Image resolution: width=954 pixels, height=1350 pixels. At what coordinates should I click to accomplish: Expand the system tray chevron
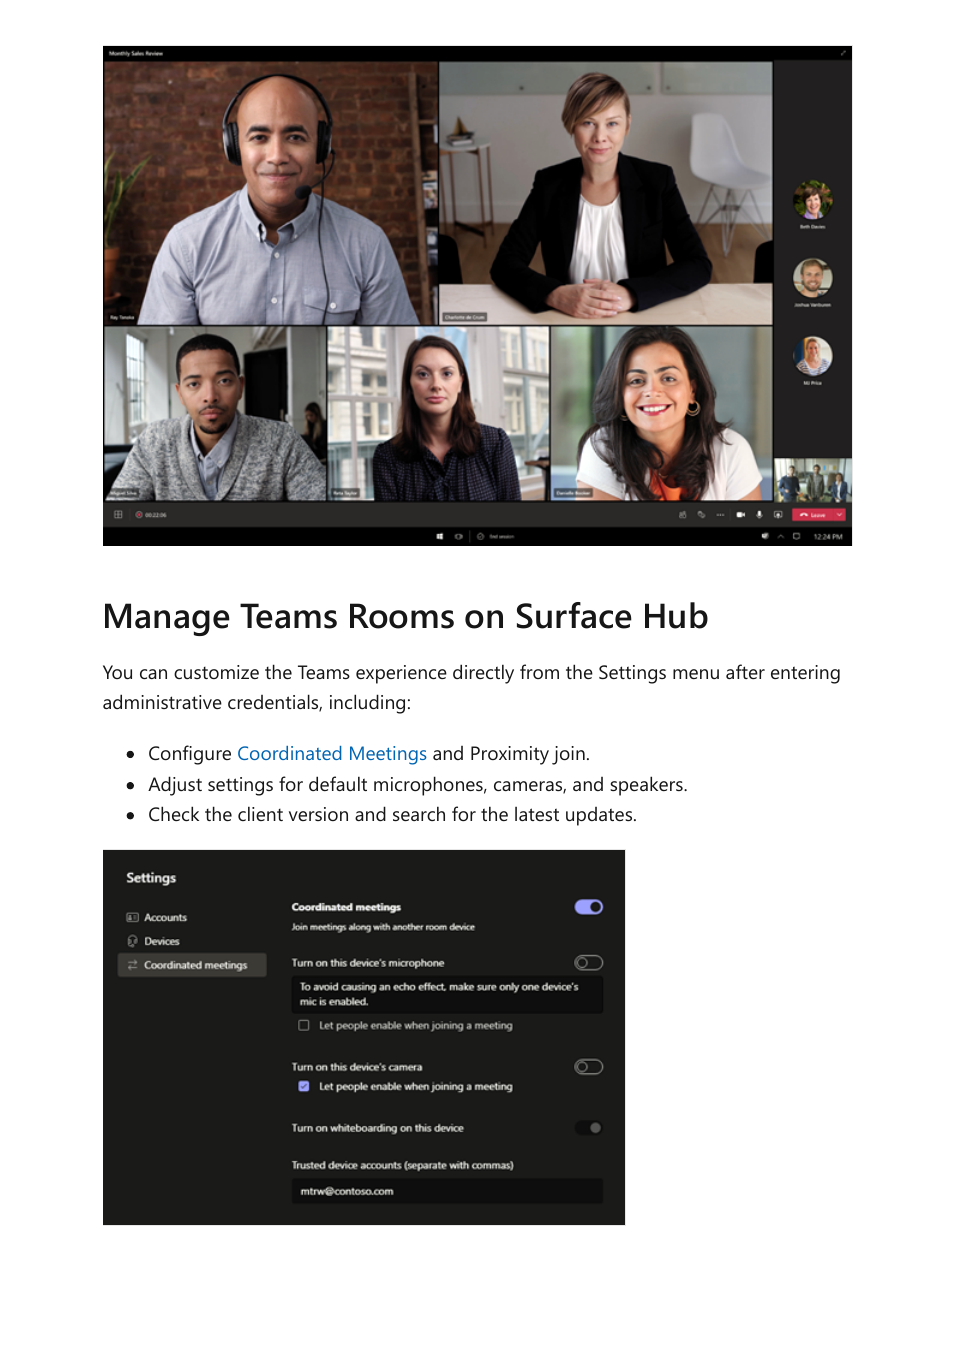click(x=781, y=537)
